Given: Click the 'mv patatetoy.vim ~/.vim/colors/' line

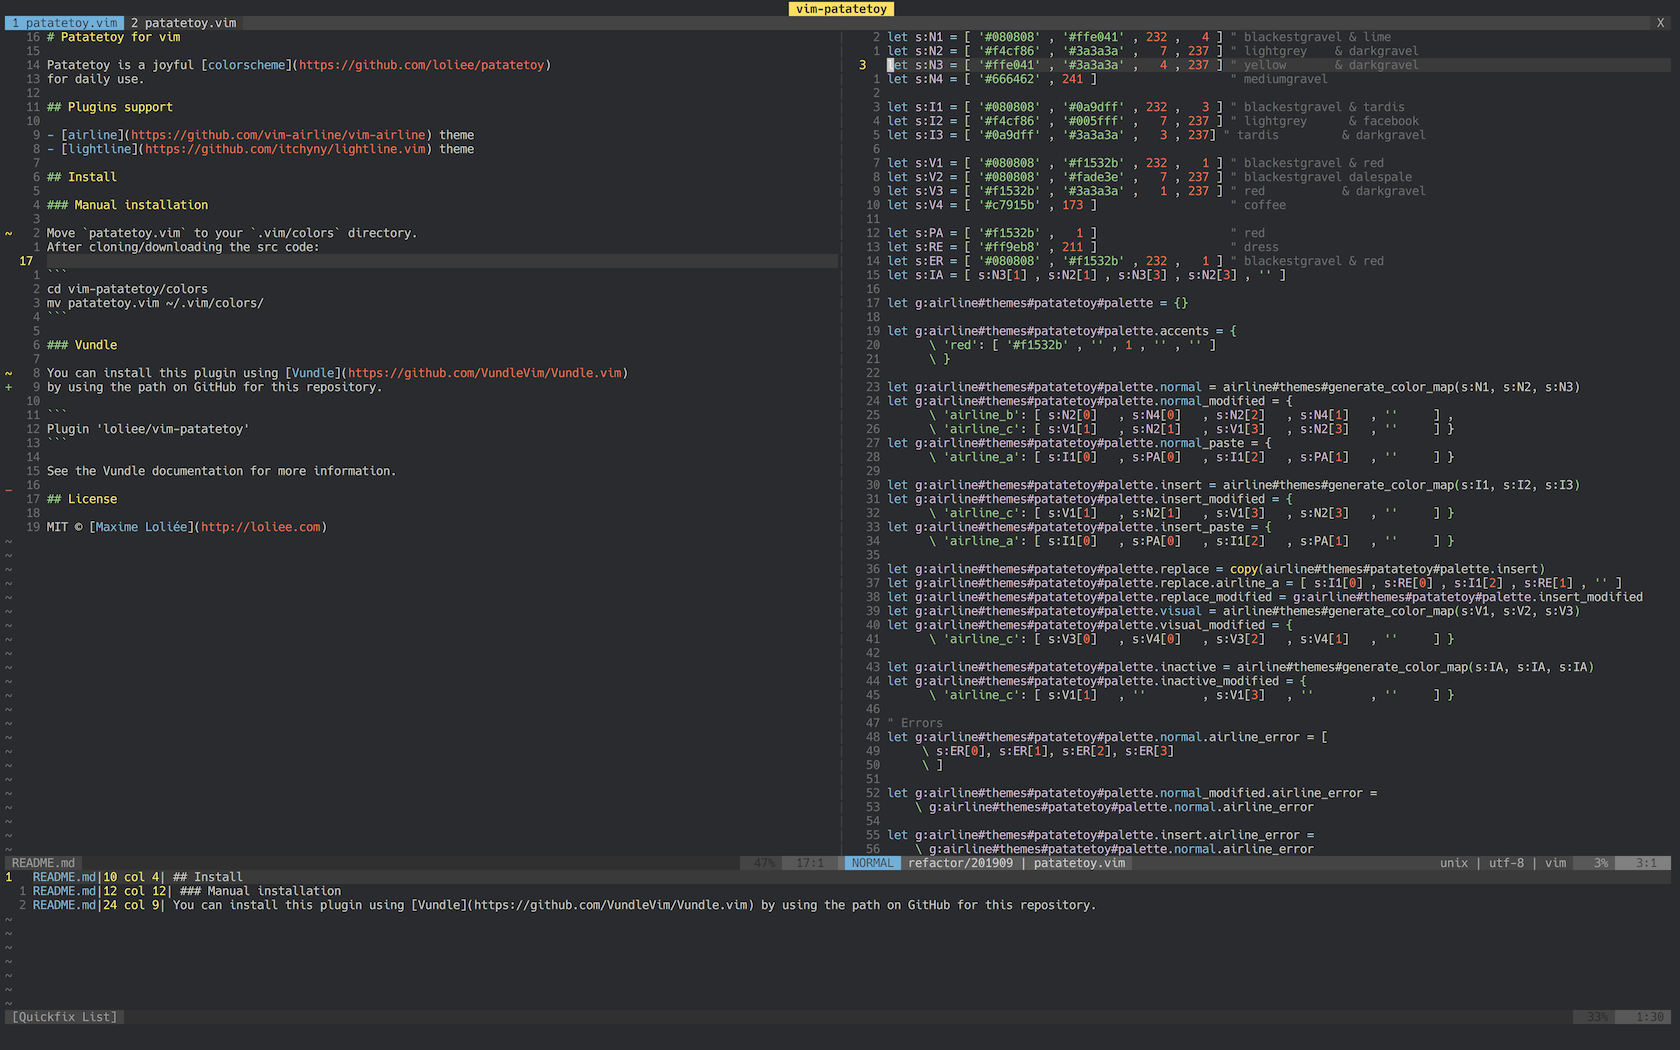Looking at the screenshot, I should coord(156,303).
